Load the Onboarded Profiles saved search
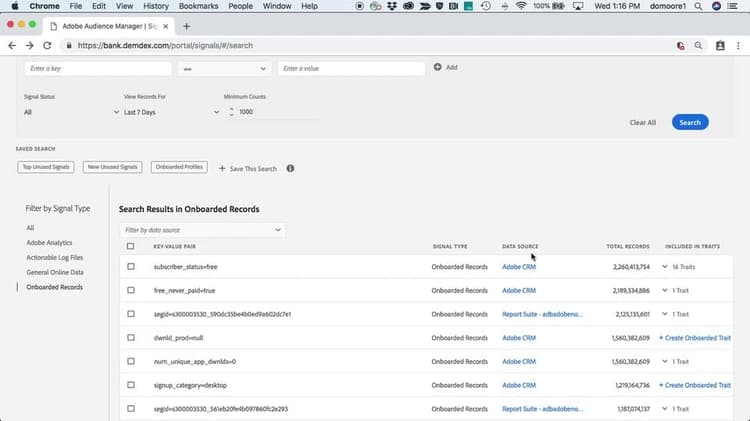This screenshot has width=750, height=421. pyautogui.click(x=179, y=167)
